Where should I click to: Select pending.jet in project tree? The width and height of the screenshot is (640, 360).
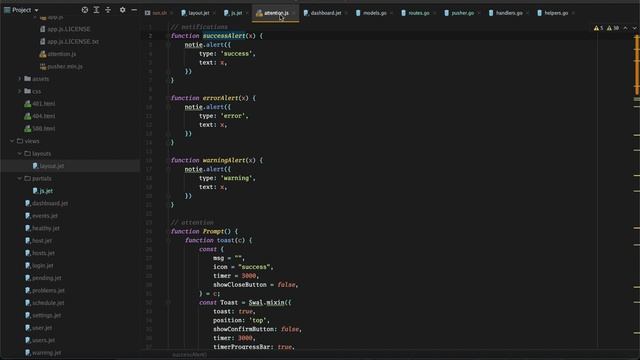click(x=43, y=278)
